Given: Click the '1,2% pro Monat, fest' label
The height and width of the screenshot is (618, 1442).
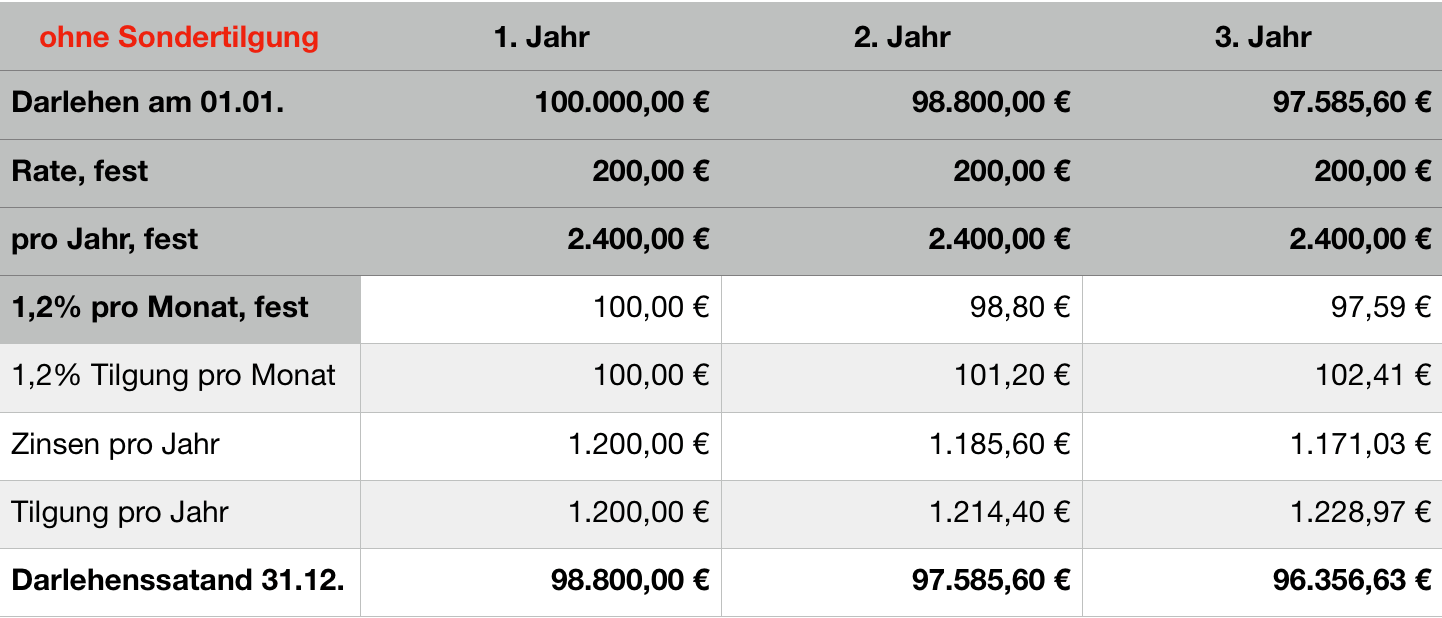Looking at the screenshot, I should 160,307.
